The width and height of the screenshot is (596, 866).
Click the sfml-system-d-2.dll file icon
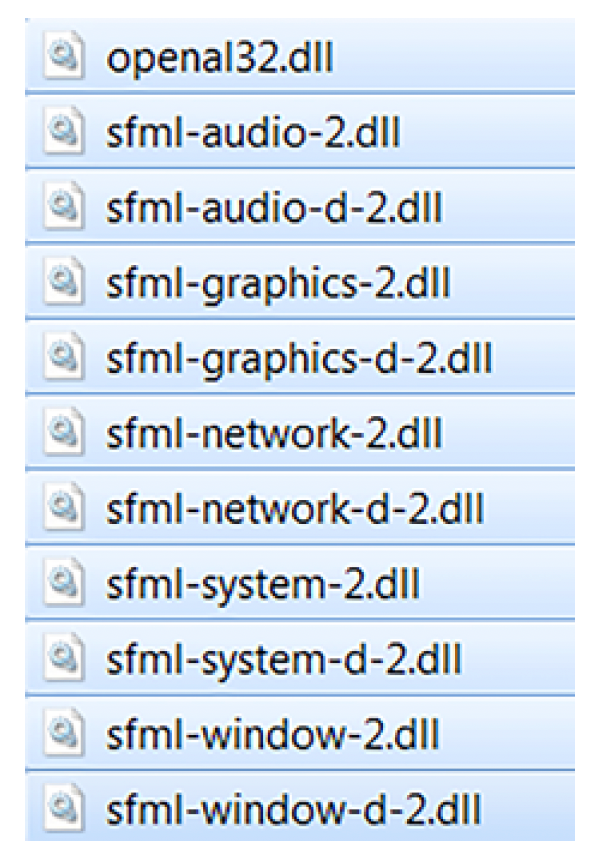coord(64,659)
